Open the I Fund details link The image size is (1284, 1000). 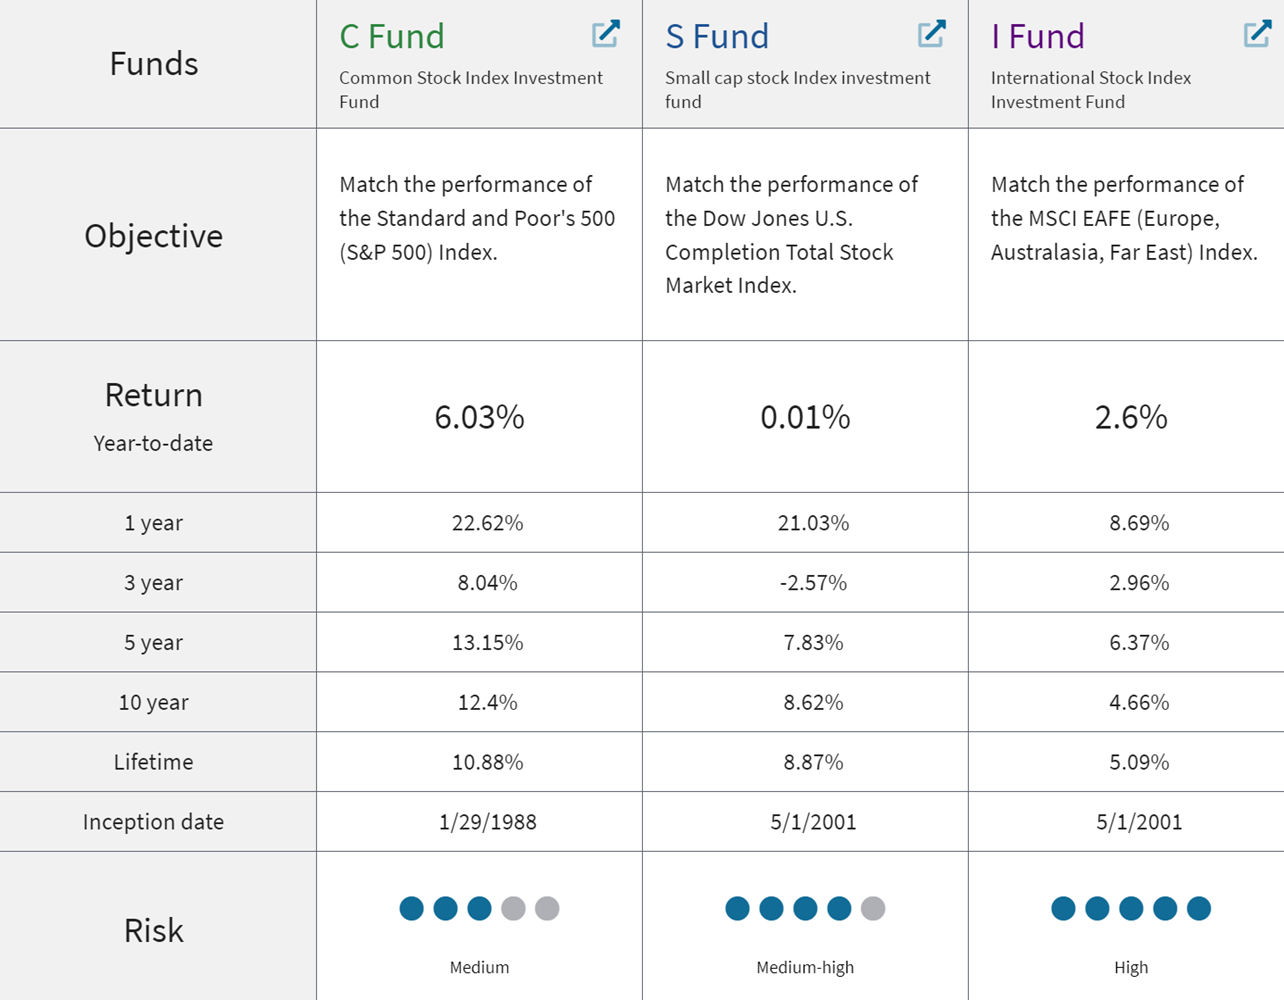click(1037, 36)
